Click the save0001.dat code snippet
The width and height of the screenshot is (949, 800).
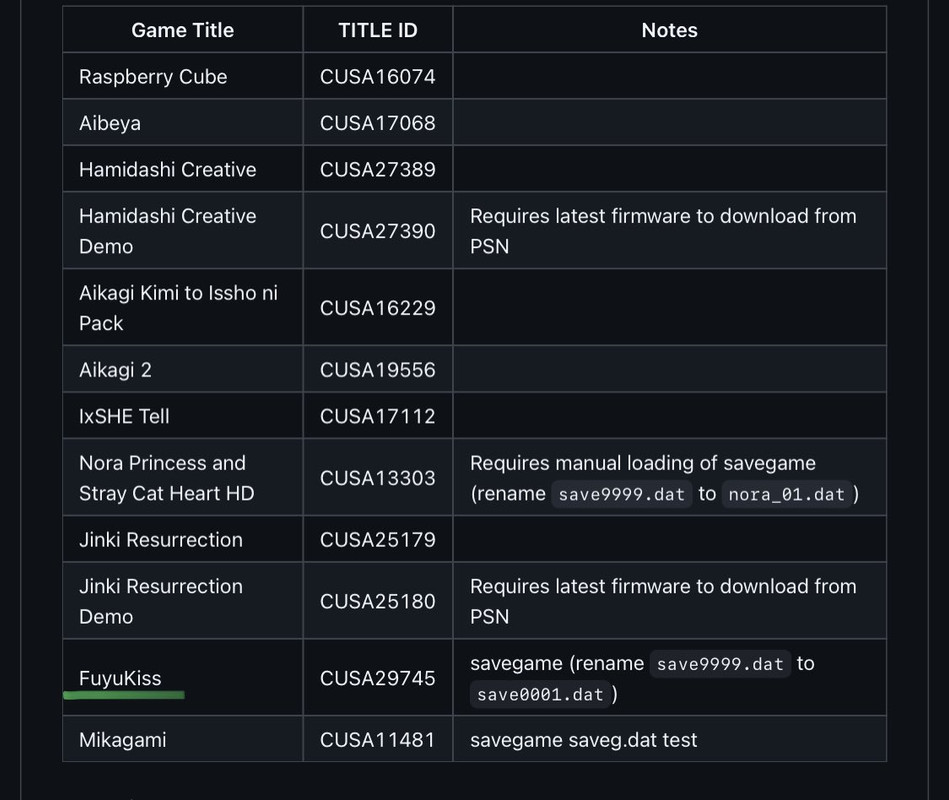540,694
